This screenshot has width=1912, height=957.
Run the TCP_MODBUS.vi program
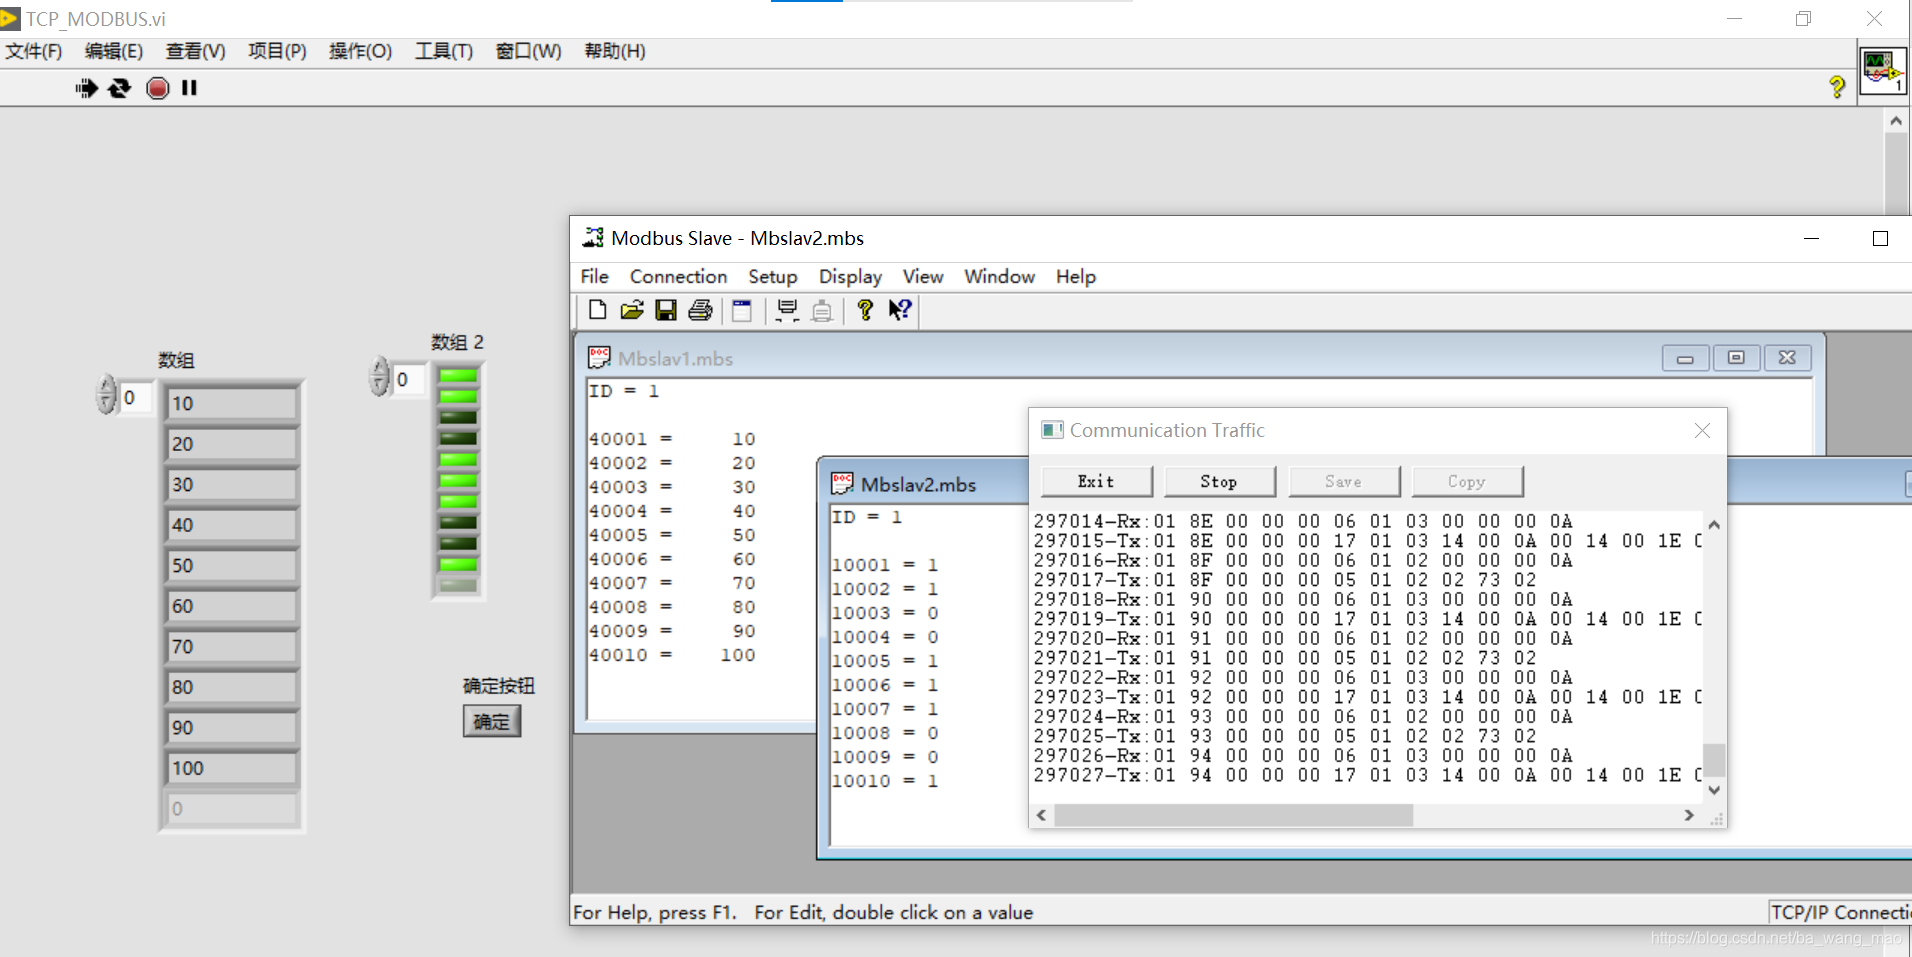tap(86, 88)
